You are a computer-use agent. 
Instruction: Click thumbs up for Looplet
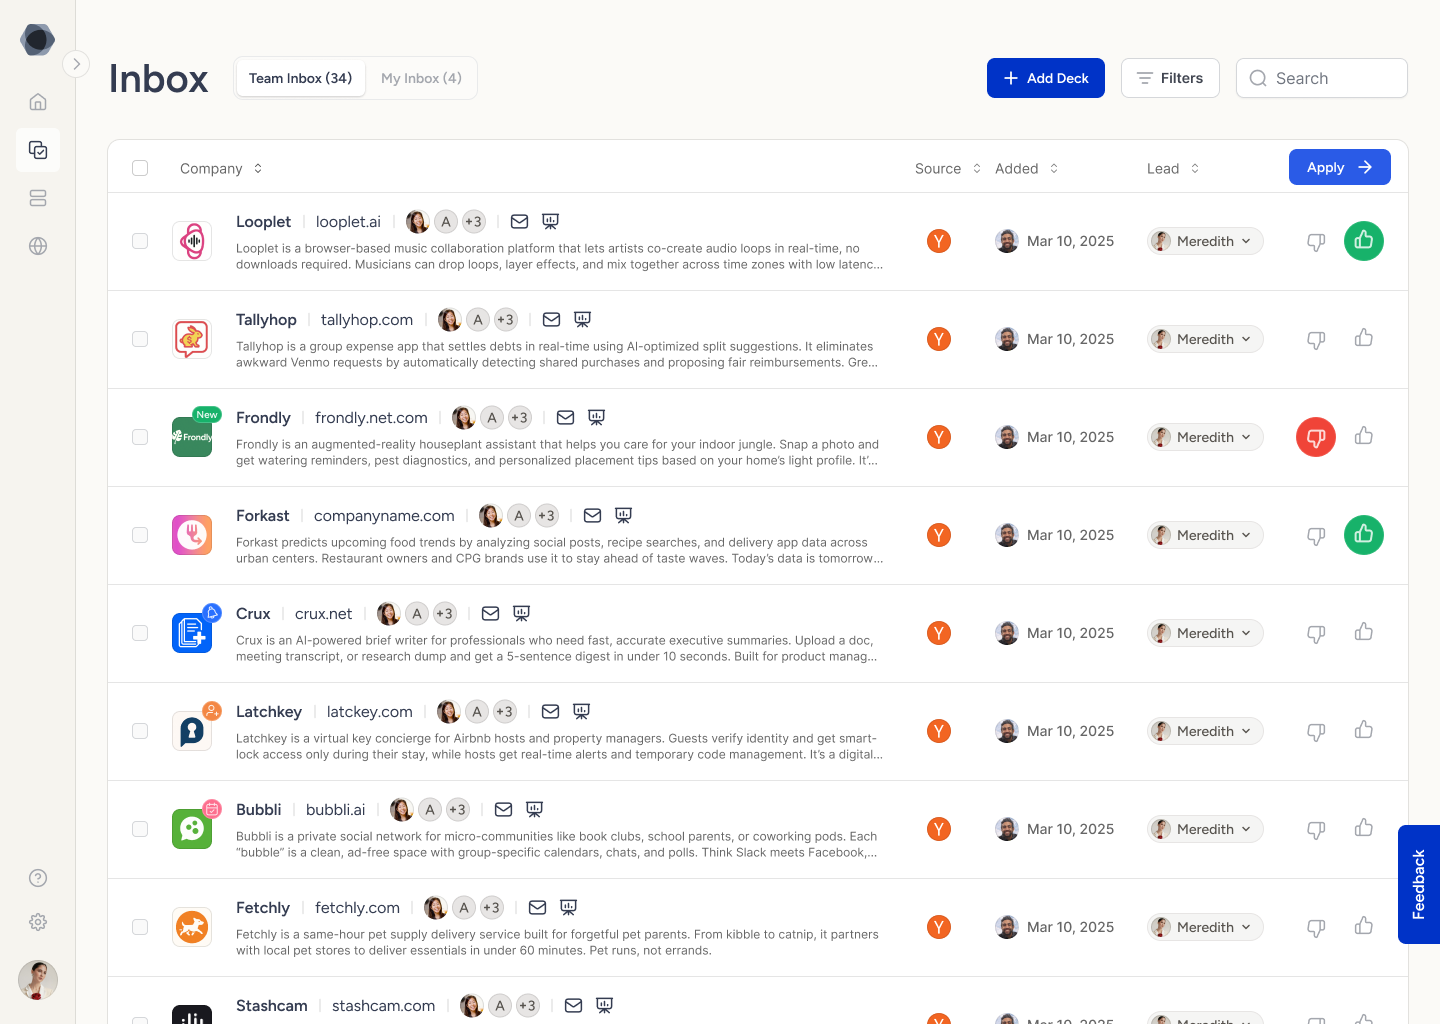[x=1364, y=241]
